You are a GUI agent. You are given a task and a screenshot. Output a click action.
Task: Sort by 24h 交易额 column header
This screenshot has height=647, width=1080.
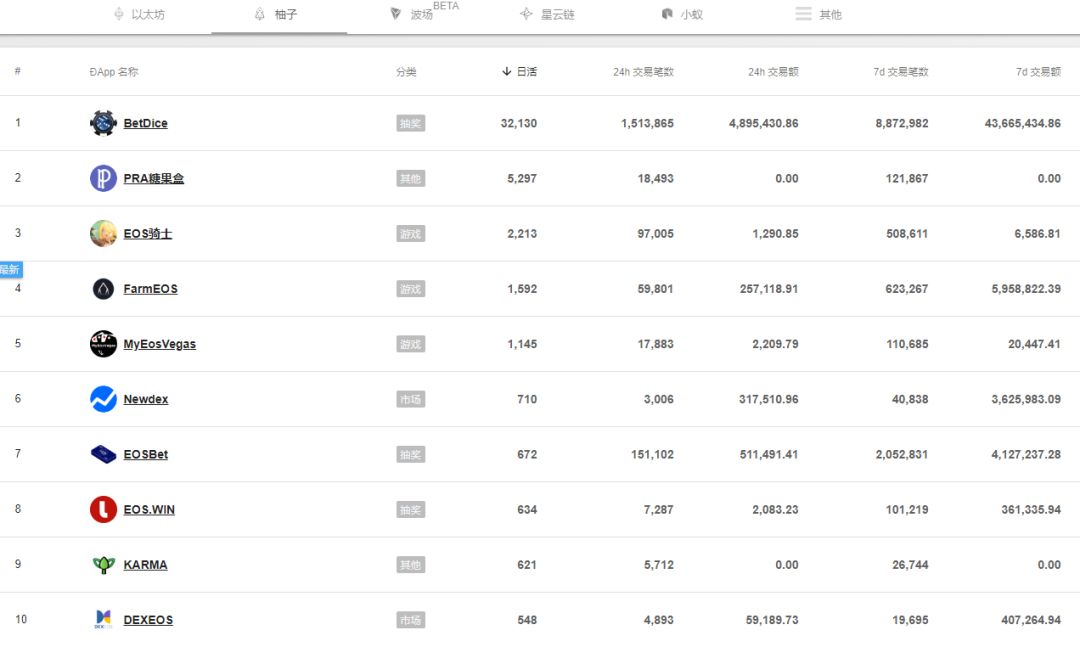(x=773, y=72)
